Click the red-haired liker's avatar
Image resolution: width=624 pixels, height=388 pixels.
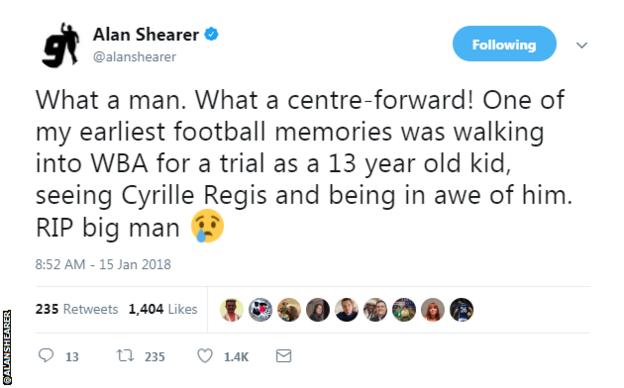(433, 310)
